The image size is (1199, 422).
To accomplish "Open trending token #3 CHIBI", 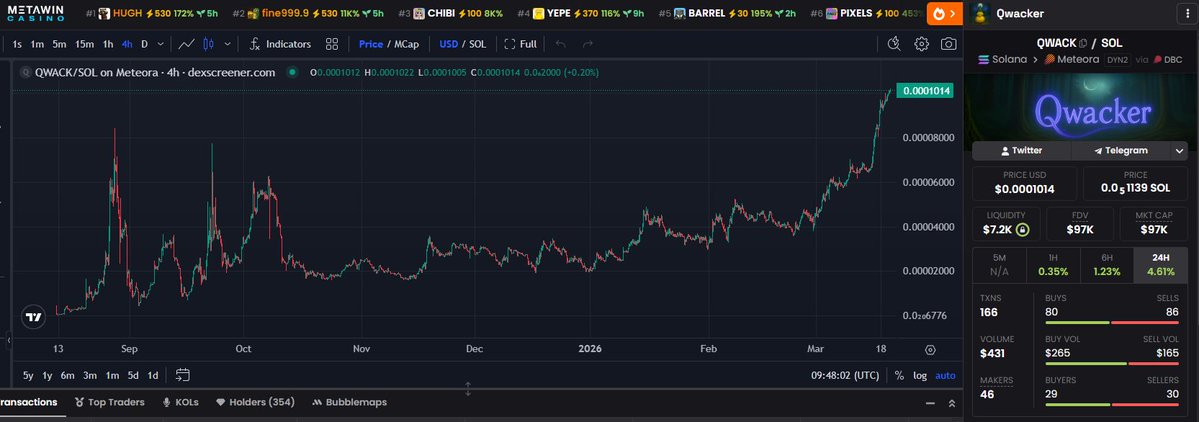I will click(450, 13).
